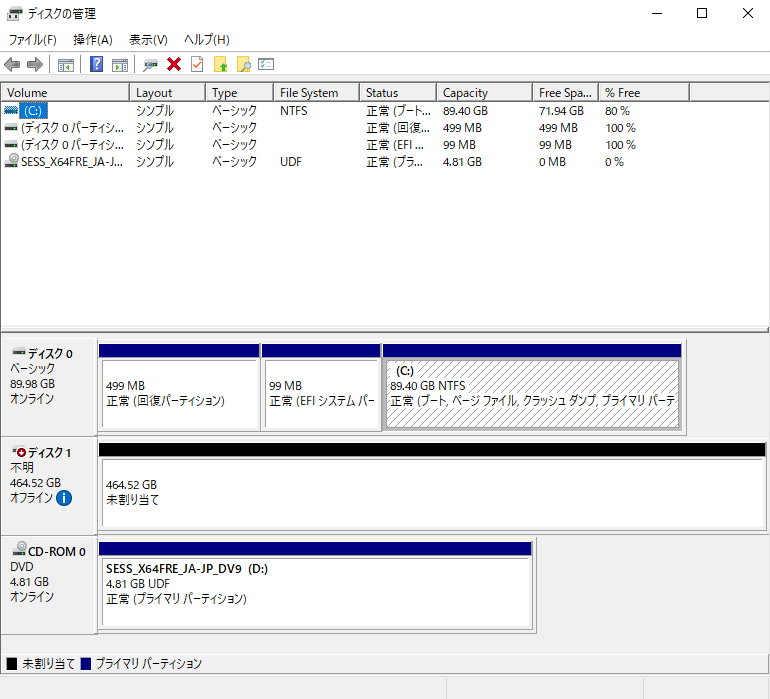Click the Disk Management title bar app icon

[14, 13]
